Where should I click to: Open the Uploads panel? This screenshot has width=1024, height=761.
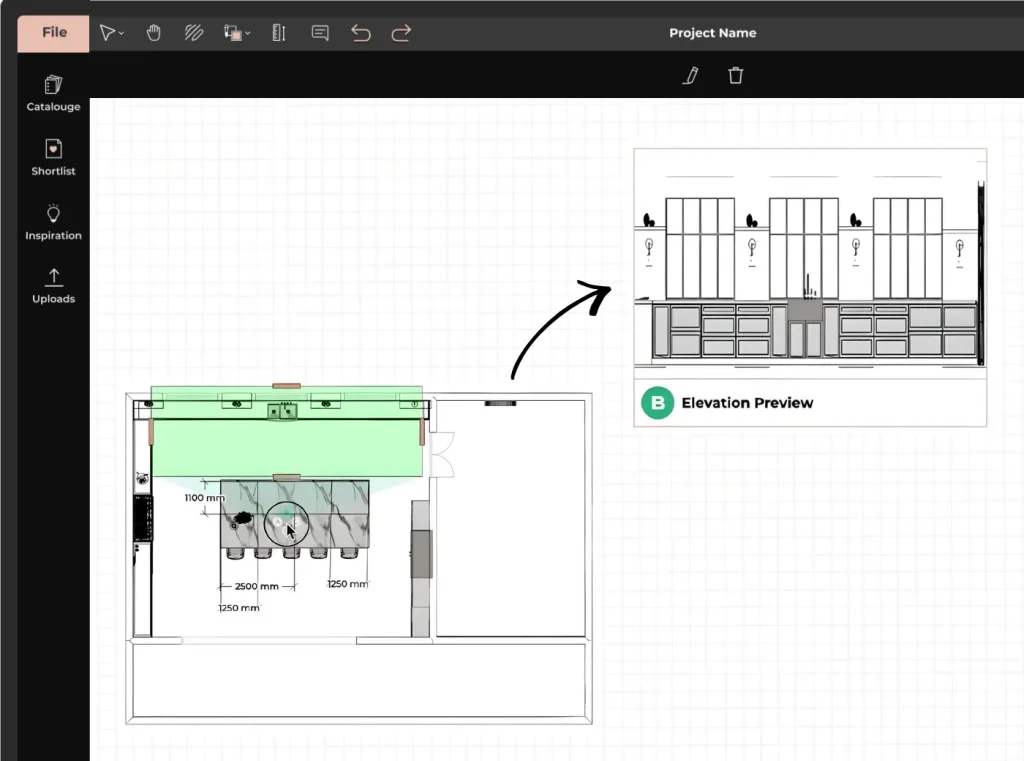[54, 285]
